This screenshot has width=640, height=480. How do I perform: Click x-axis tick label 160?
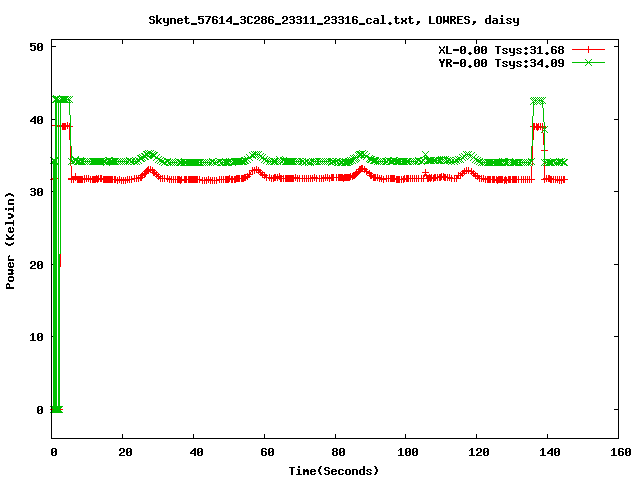tap(620, 452)
